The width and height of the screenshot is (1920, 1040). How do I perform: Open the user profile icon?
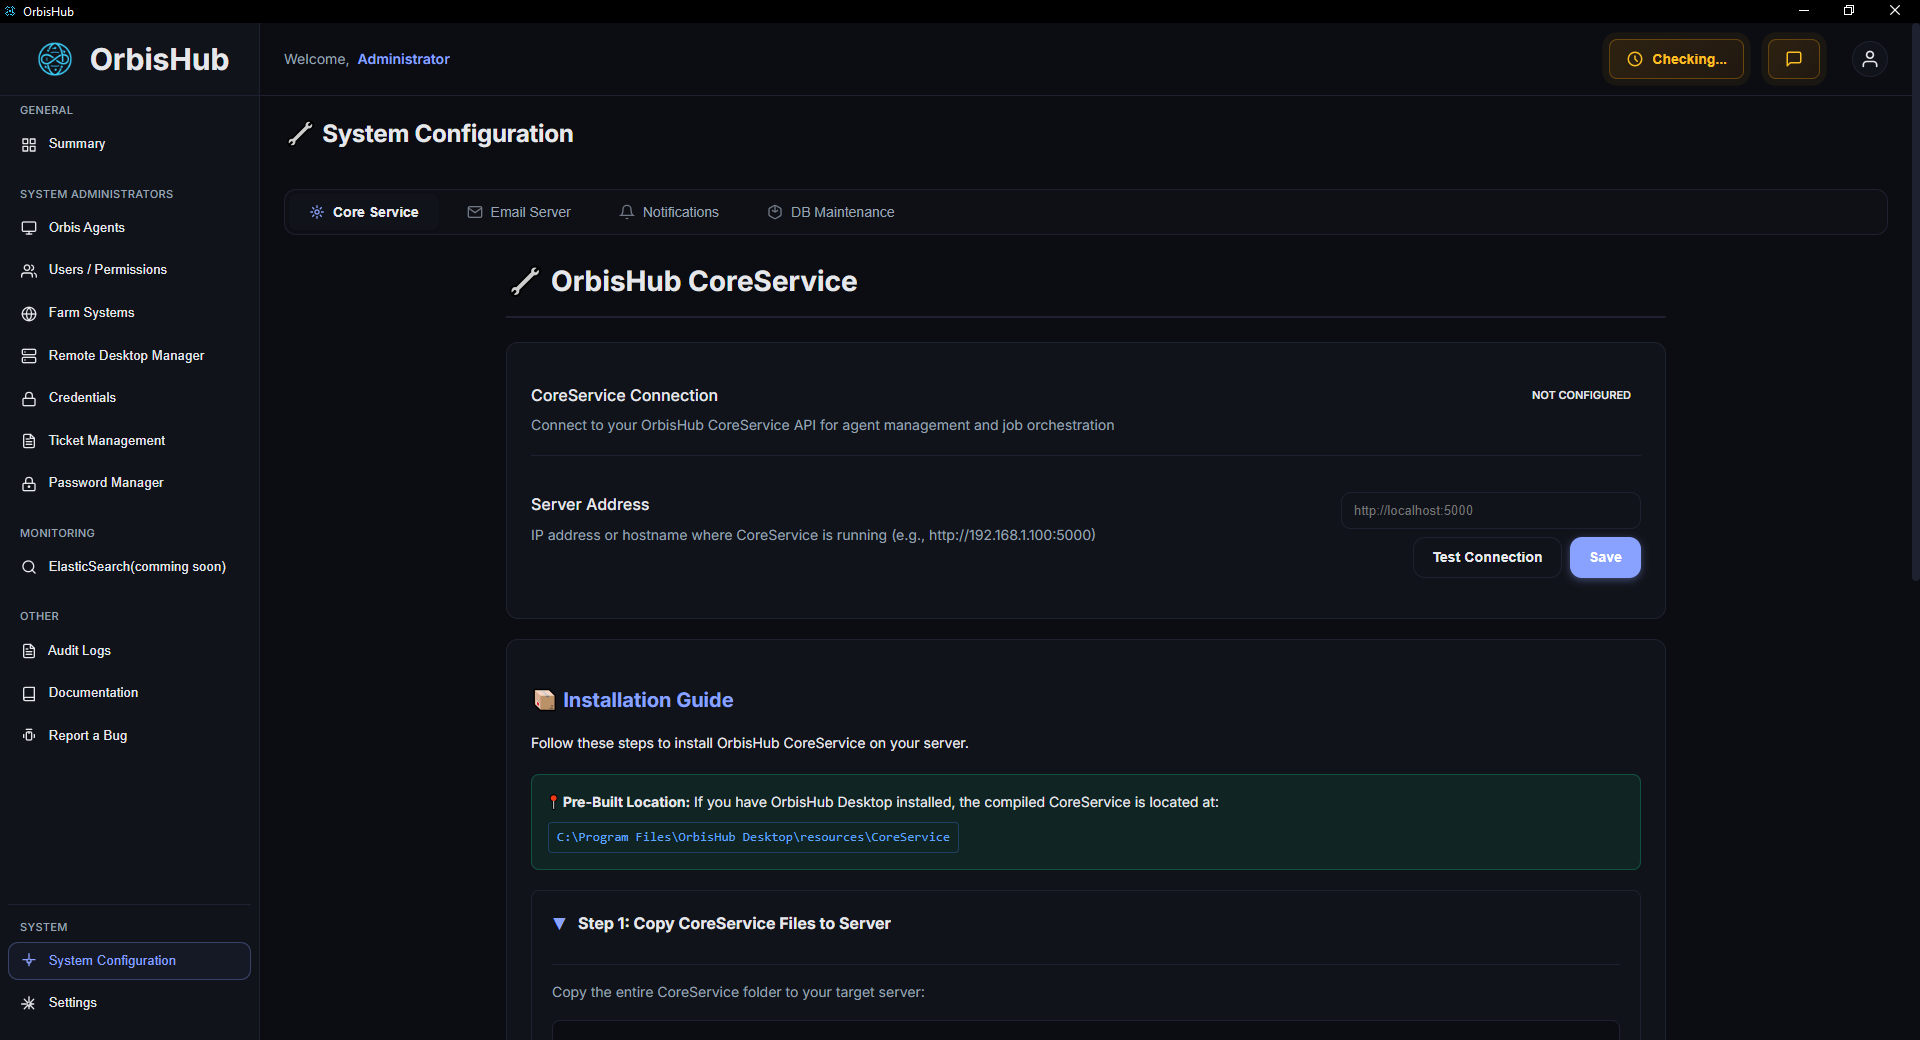1869,59
